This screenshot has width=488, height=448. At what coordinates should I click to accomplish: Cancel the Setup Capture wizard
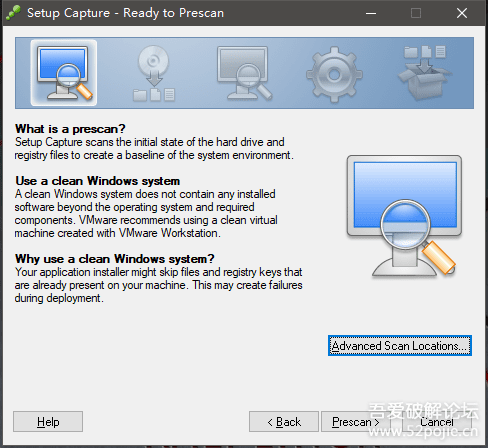coord(436,422)
